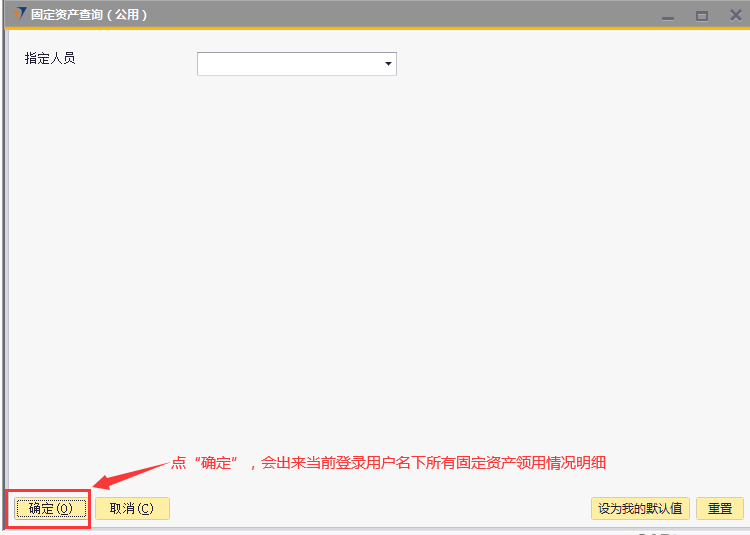
Task: Click the 指定人员 field label
Action: (50, 58)
